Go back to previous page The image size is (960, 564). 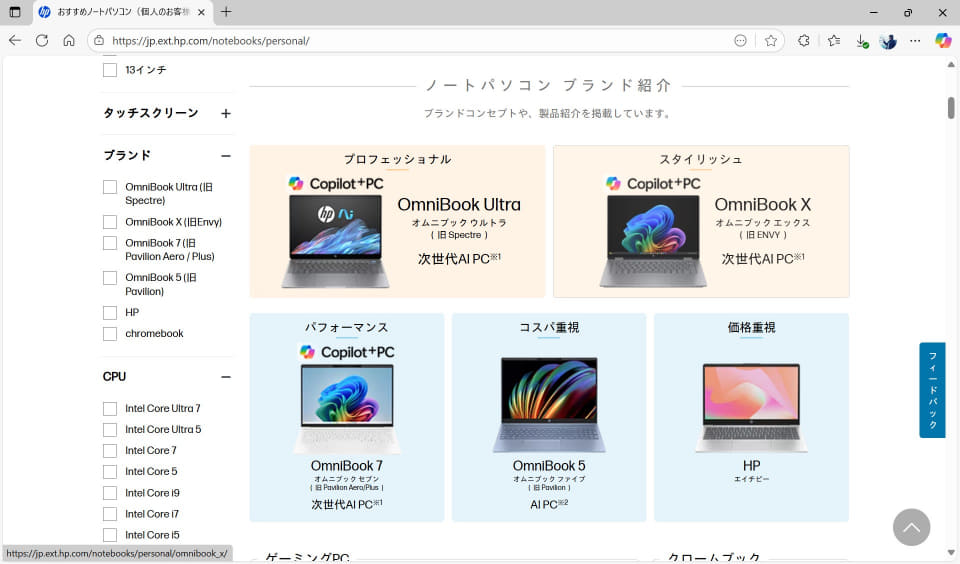pos(15,40)
